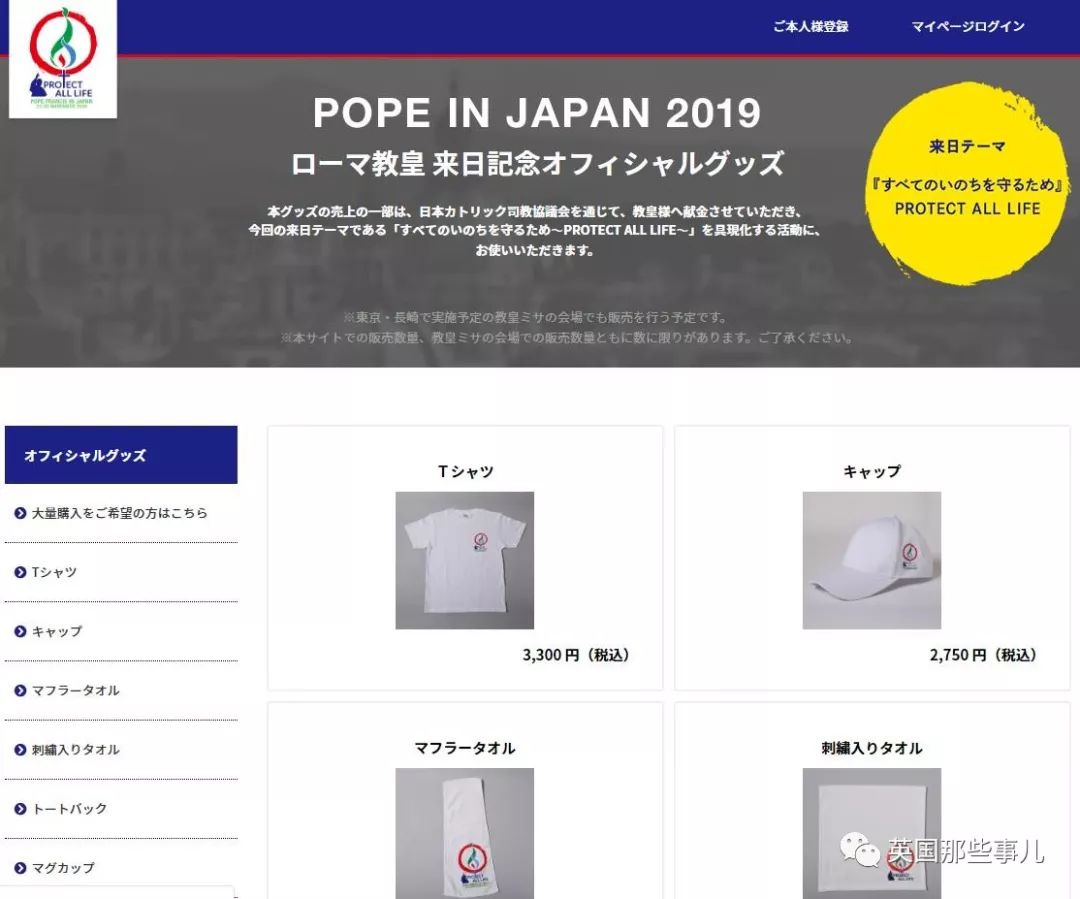Click arrow icon beside Tシャツ sidebar entry

pyautogui.click(x=20, y=572)
